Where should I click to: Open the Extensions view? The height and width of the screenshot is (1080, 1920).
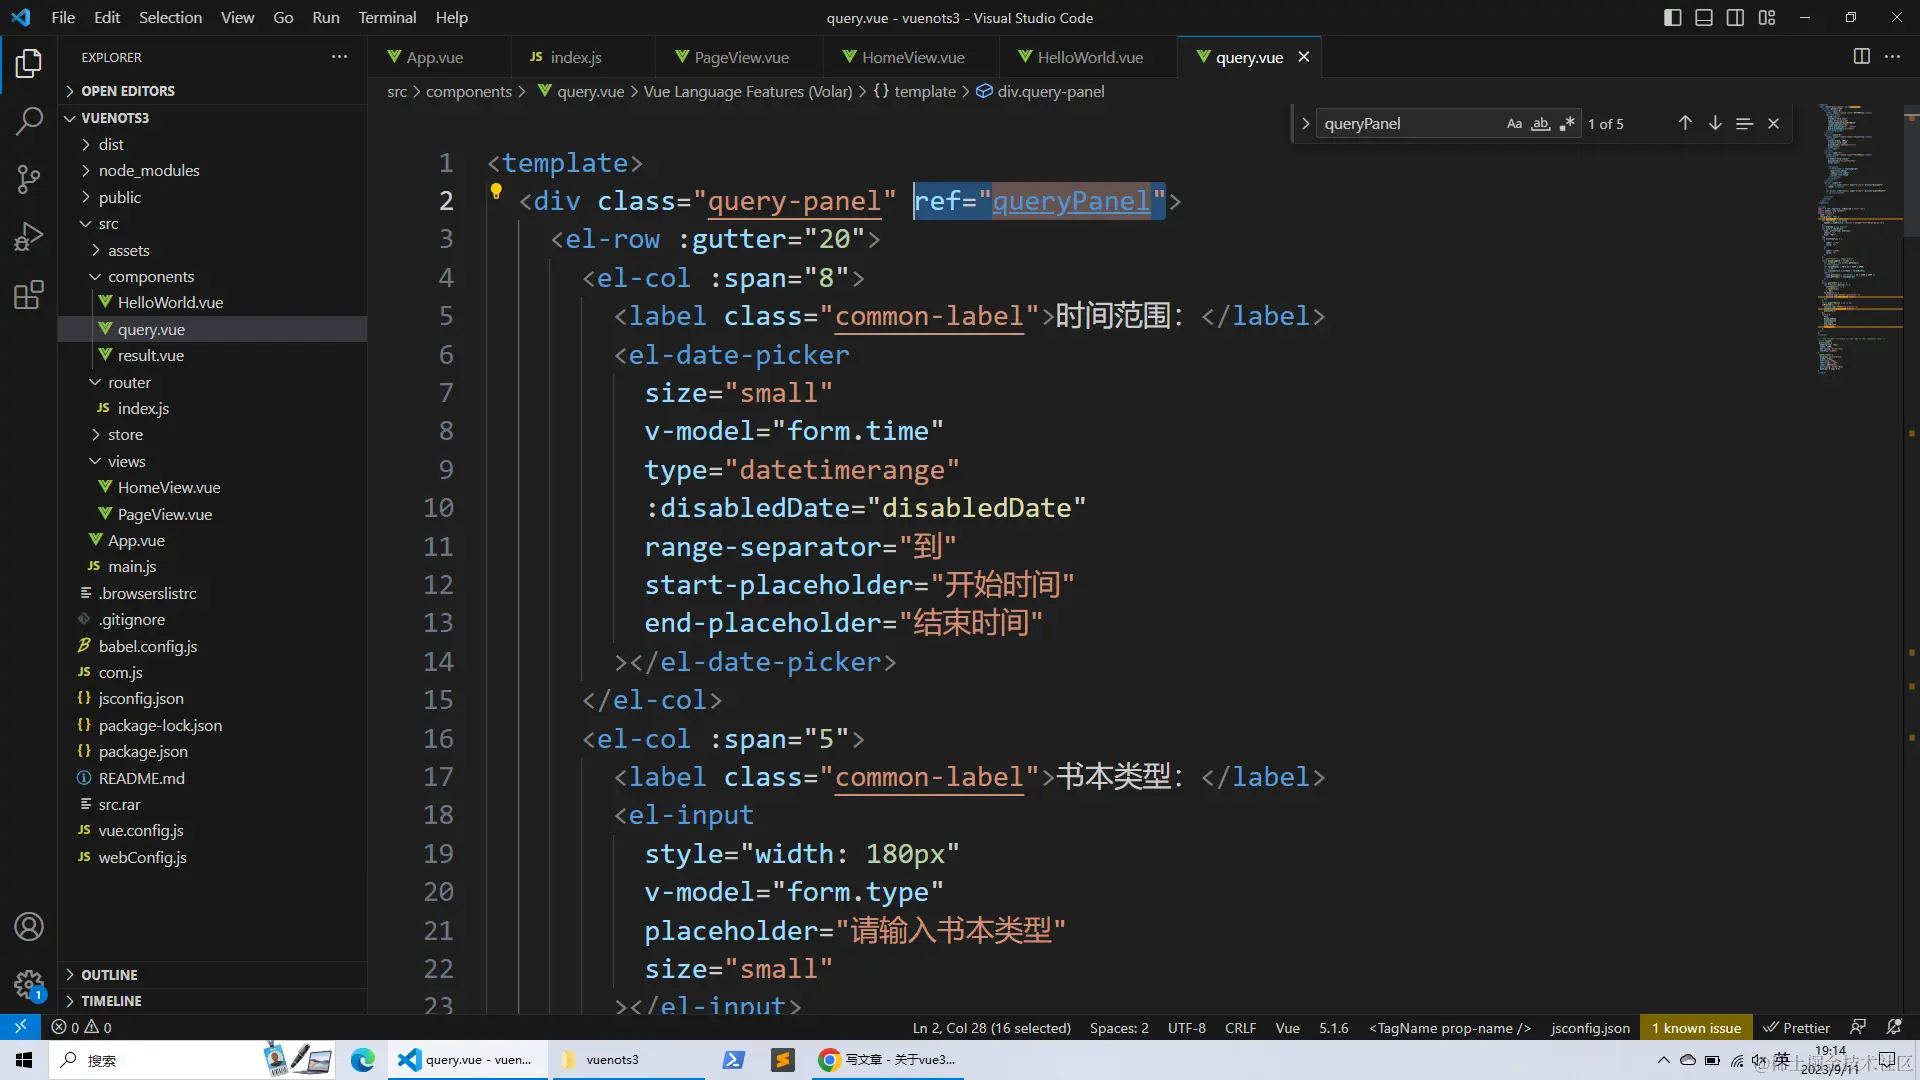pos(29,295)
